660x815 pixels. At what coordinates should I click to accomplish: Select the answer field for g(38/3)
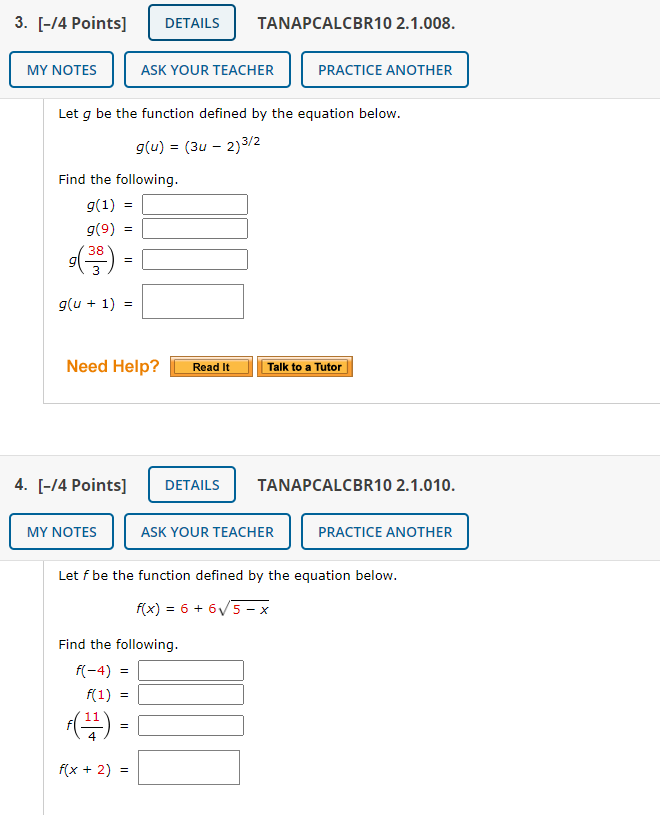pos(197,258)
